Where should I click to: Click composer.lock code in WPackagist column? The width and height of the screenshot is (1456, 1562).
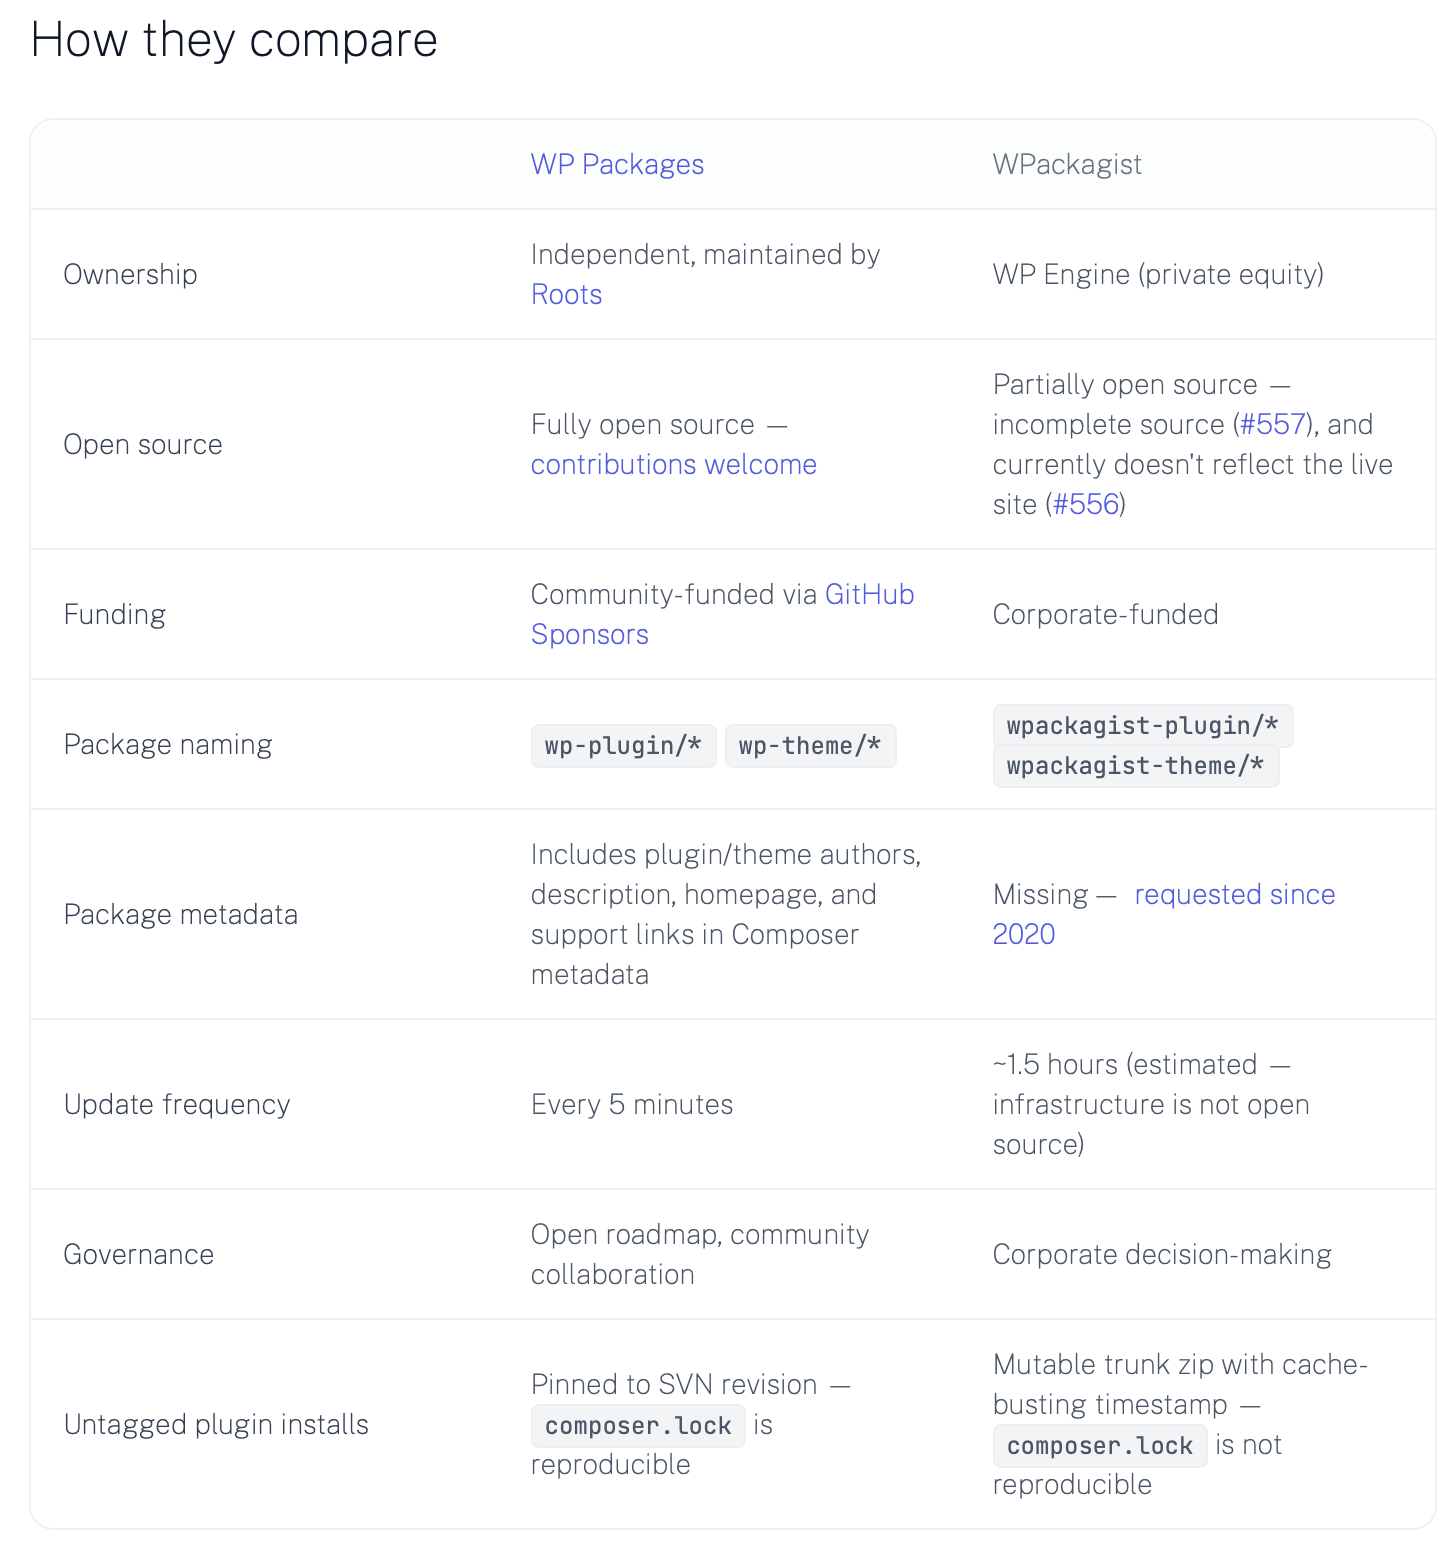click(1099, 1446)
